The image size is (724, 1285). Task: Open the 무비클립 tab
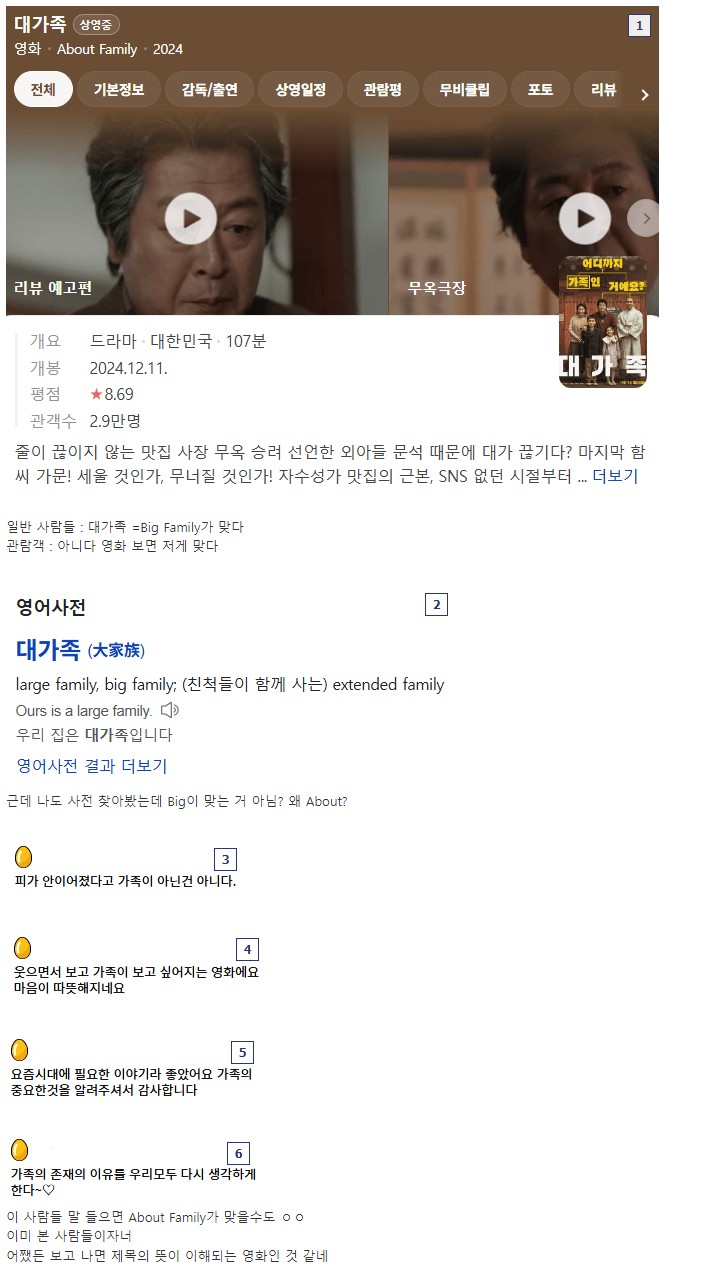click(x=464, y=89)
